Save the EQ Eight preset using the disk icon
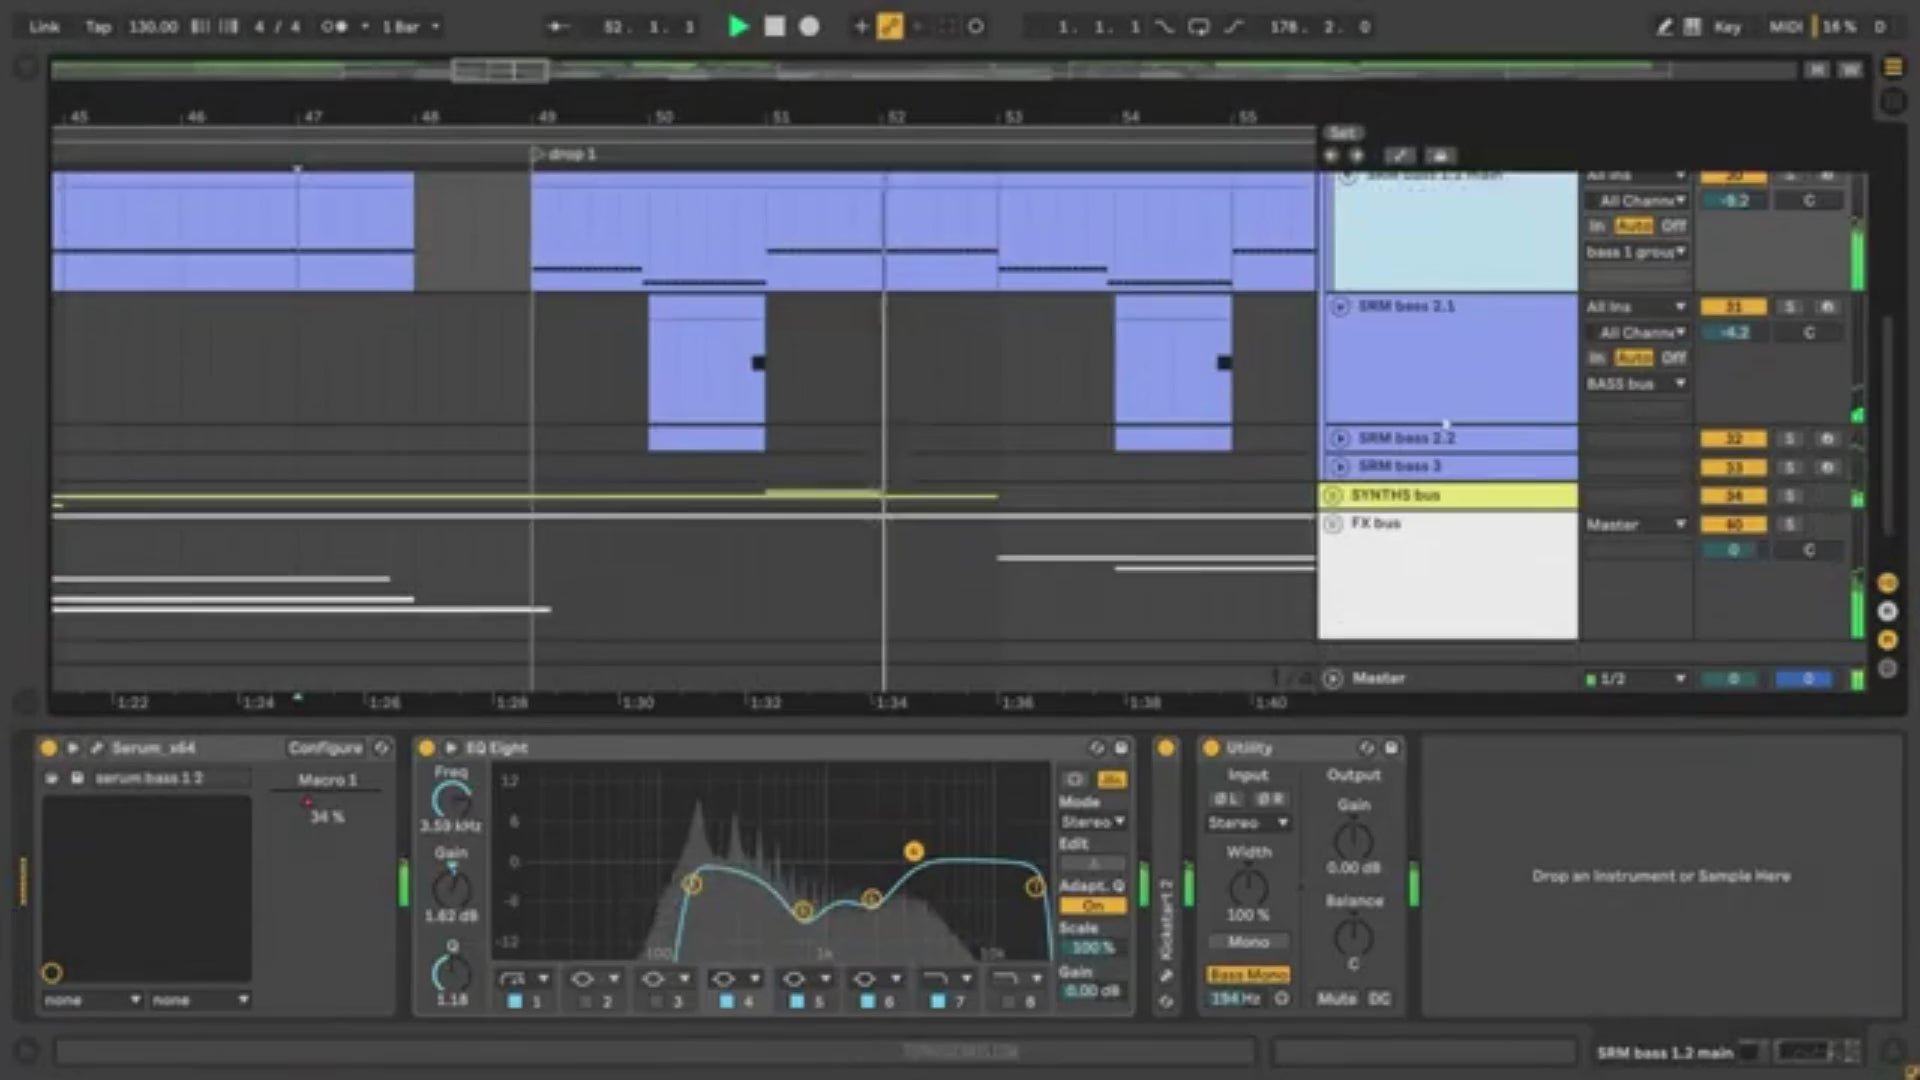The height and width of the screenshot is (1080, 1920). click(1121, 748)
